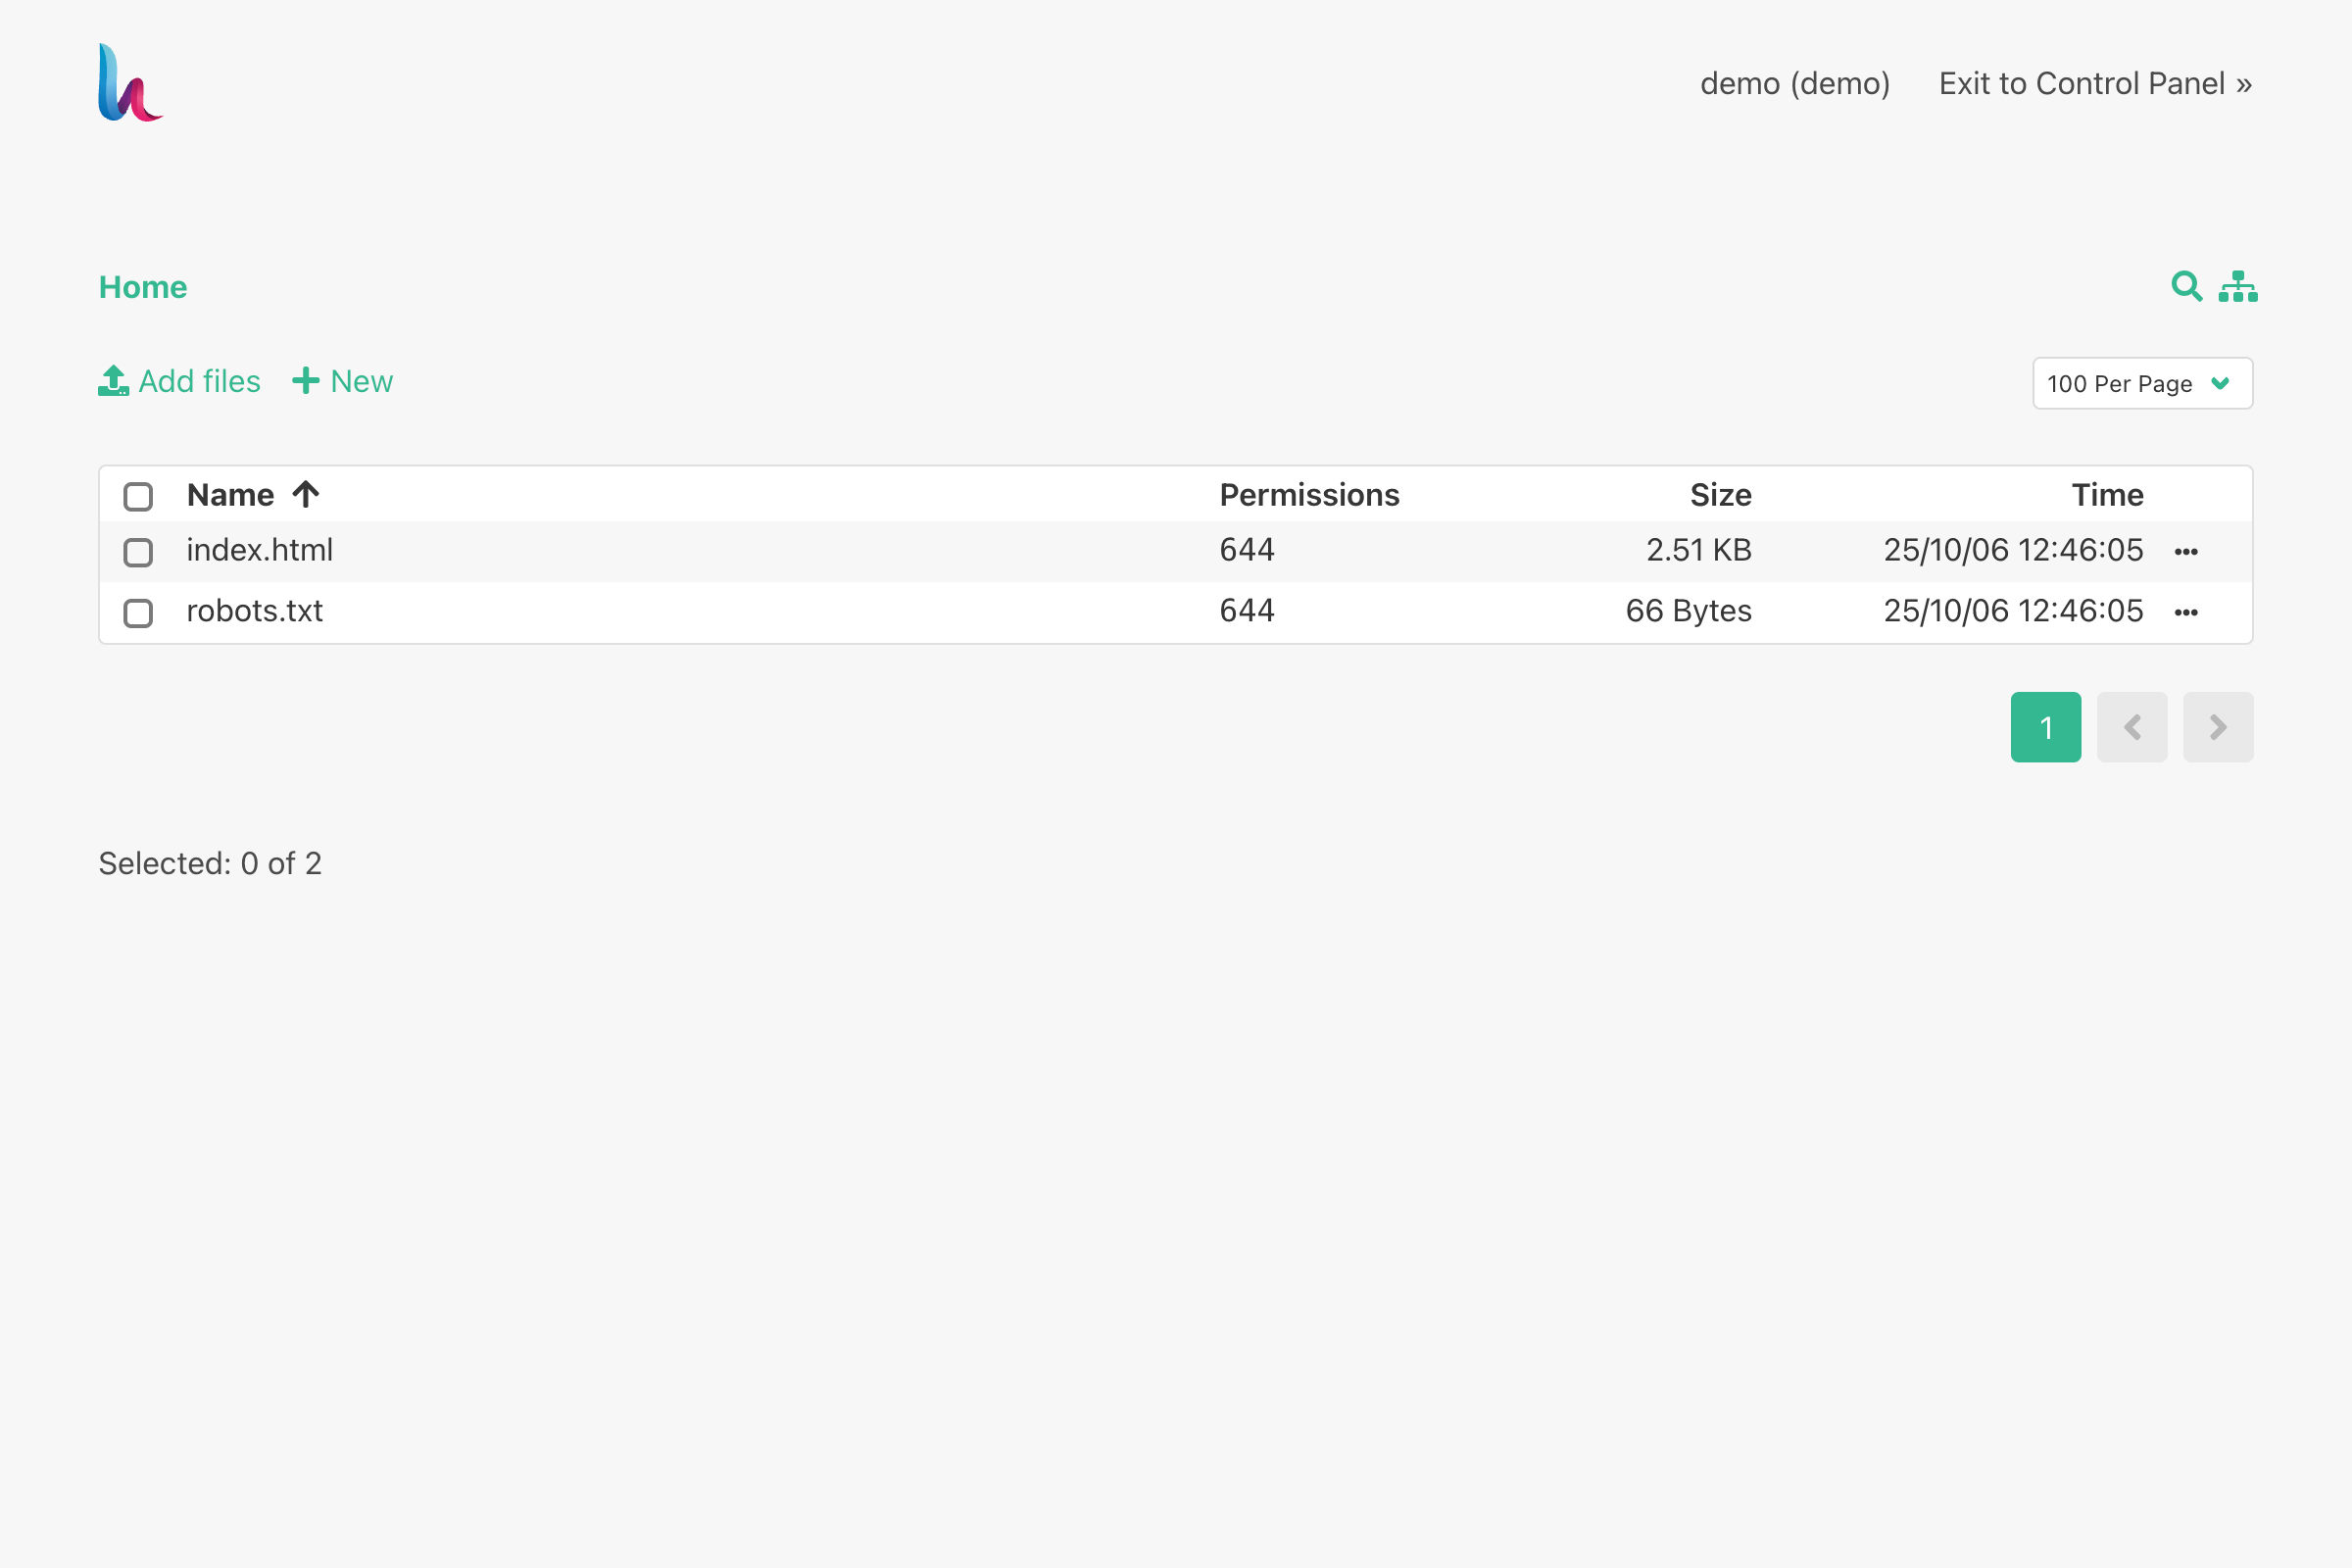Click the Home breadcrumb

(143, 288)
